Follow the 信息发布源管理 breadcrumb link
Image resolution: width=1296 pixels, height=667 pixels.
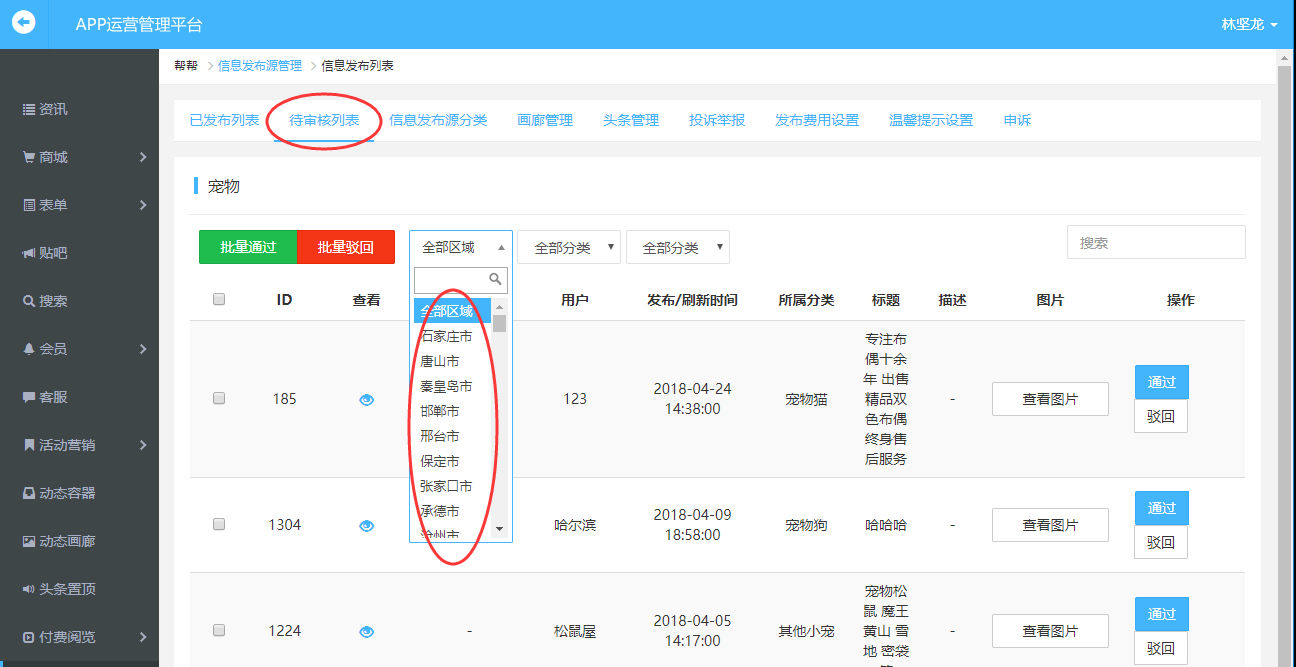[259, 64]
